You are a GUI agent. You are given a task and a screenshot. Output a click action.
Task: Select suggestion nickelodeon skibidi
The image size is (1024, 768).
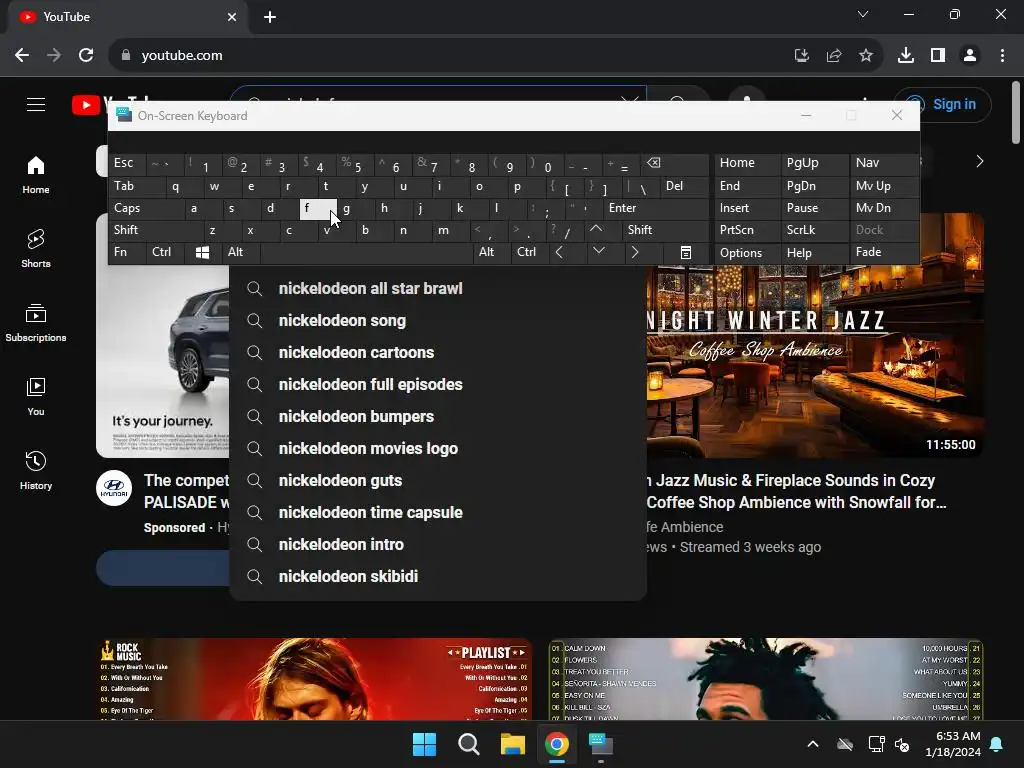438,577
